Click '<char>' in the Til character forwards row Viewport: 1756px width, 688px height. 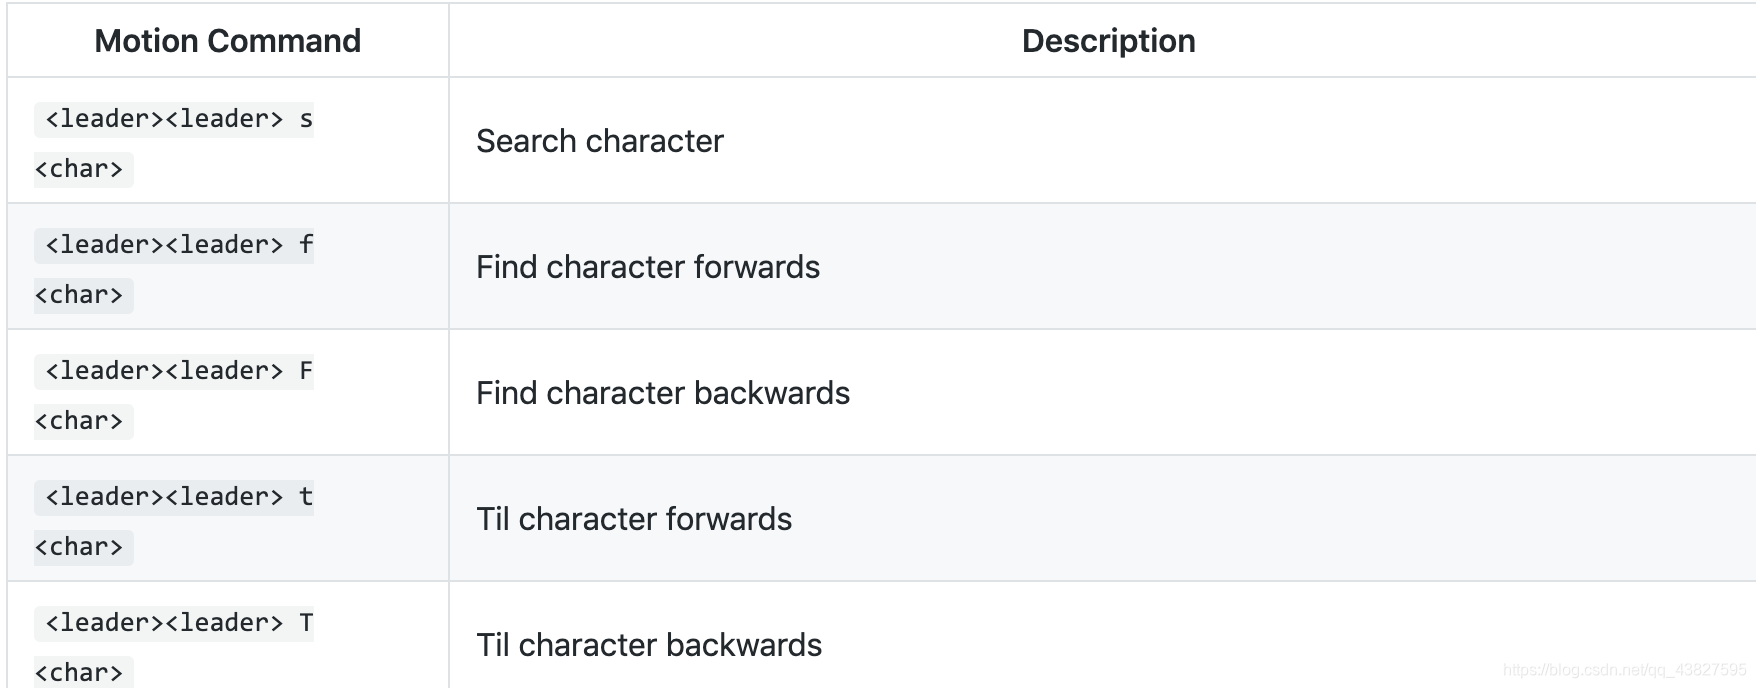tap(79, 547)
